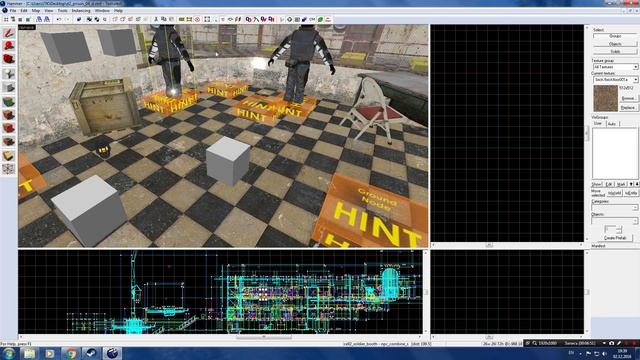This screenshot has width=640, height=360.
Task: Toggle Select-by-handles toolbar button
Action: coord(207,19)
